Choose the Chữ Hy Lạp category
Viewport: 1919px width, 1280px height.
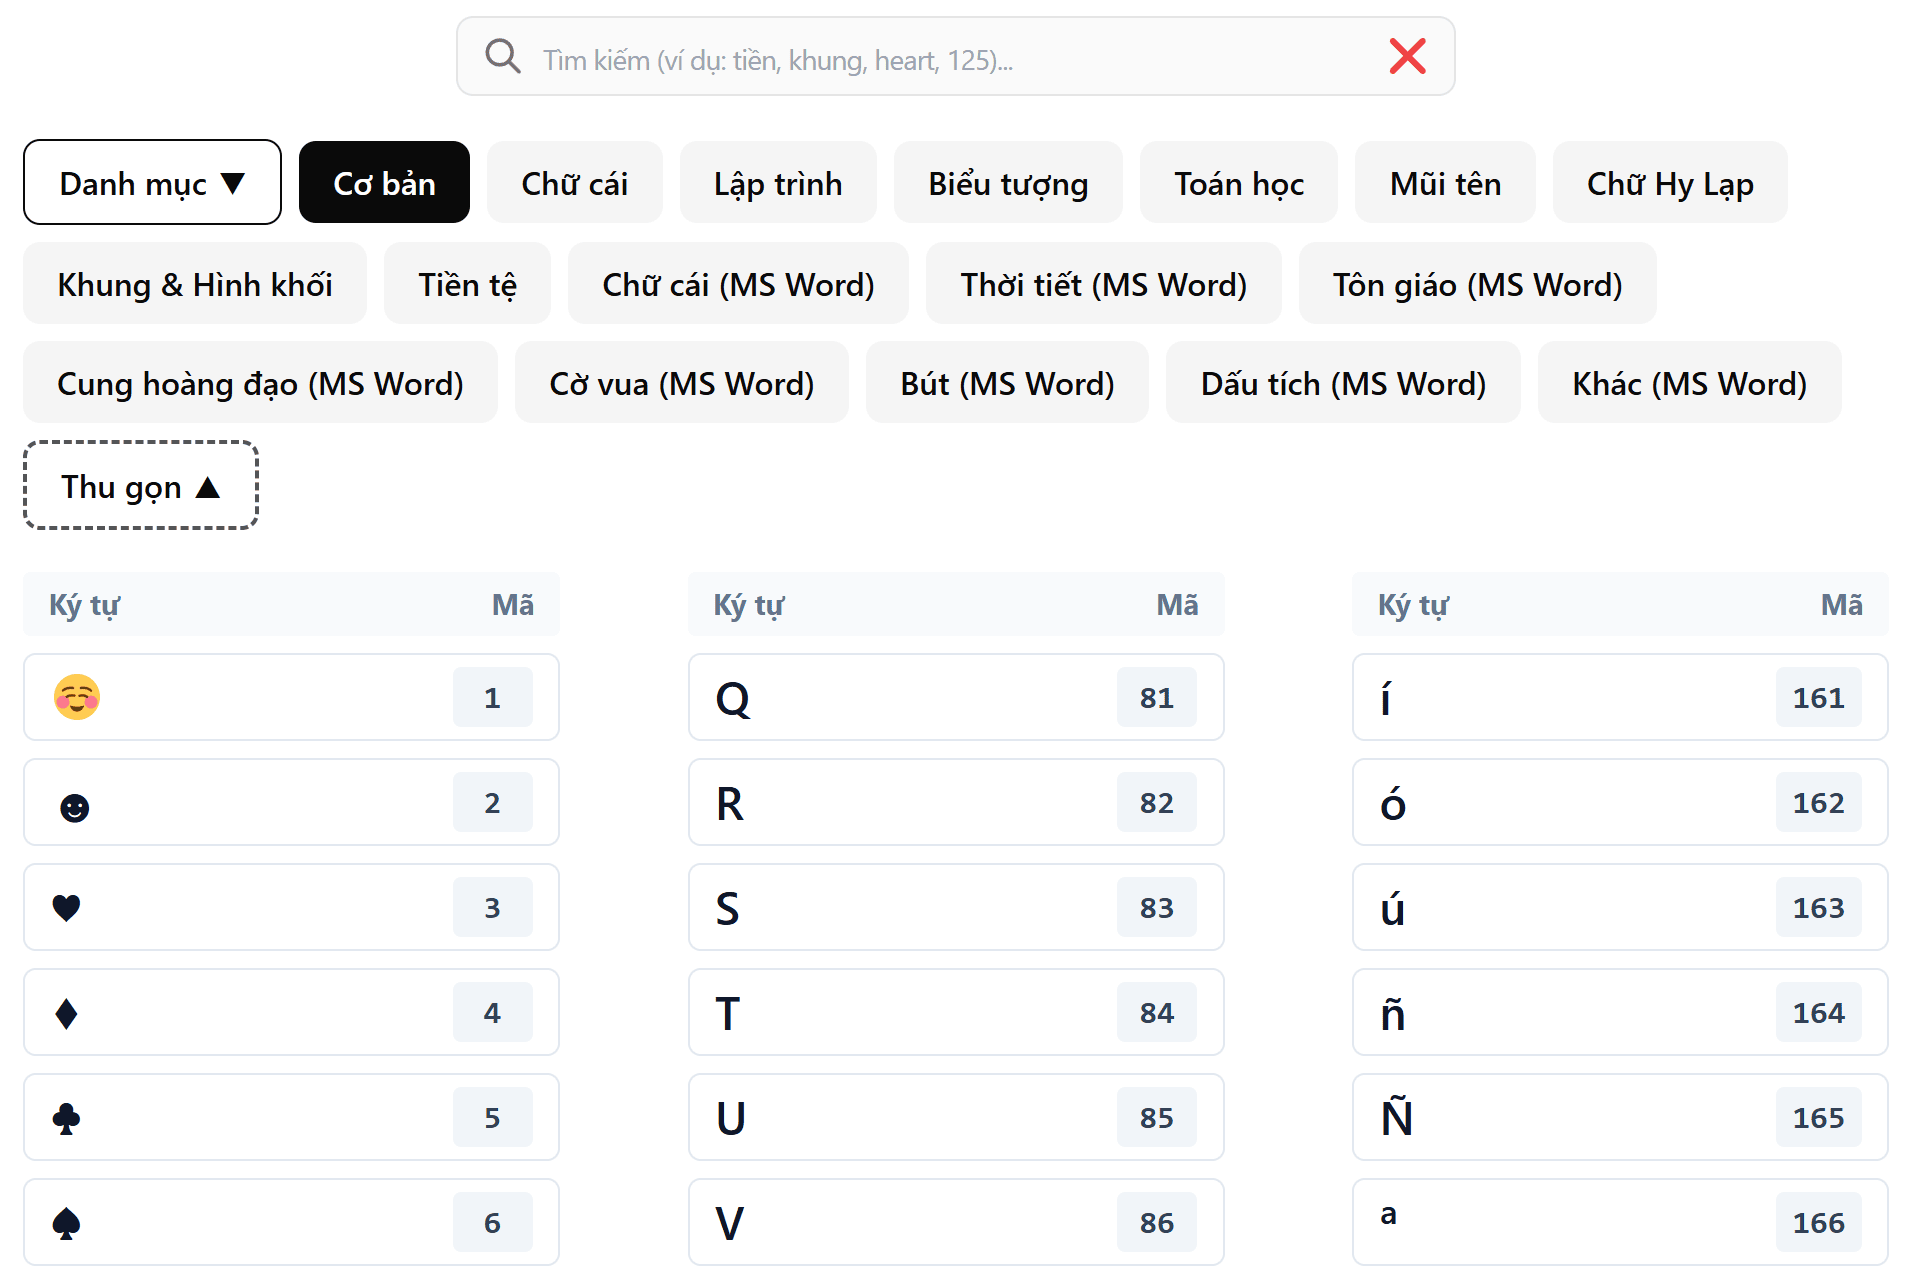1669,183
